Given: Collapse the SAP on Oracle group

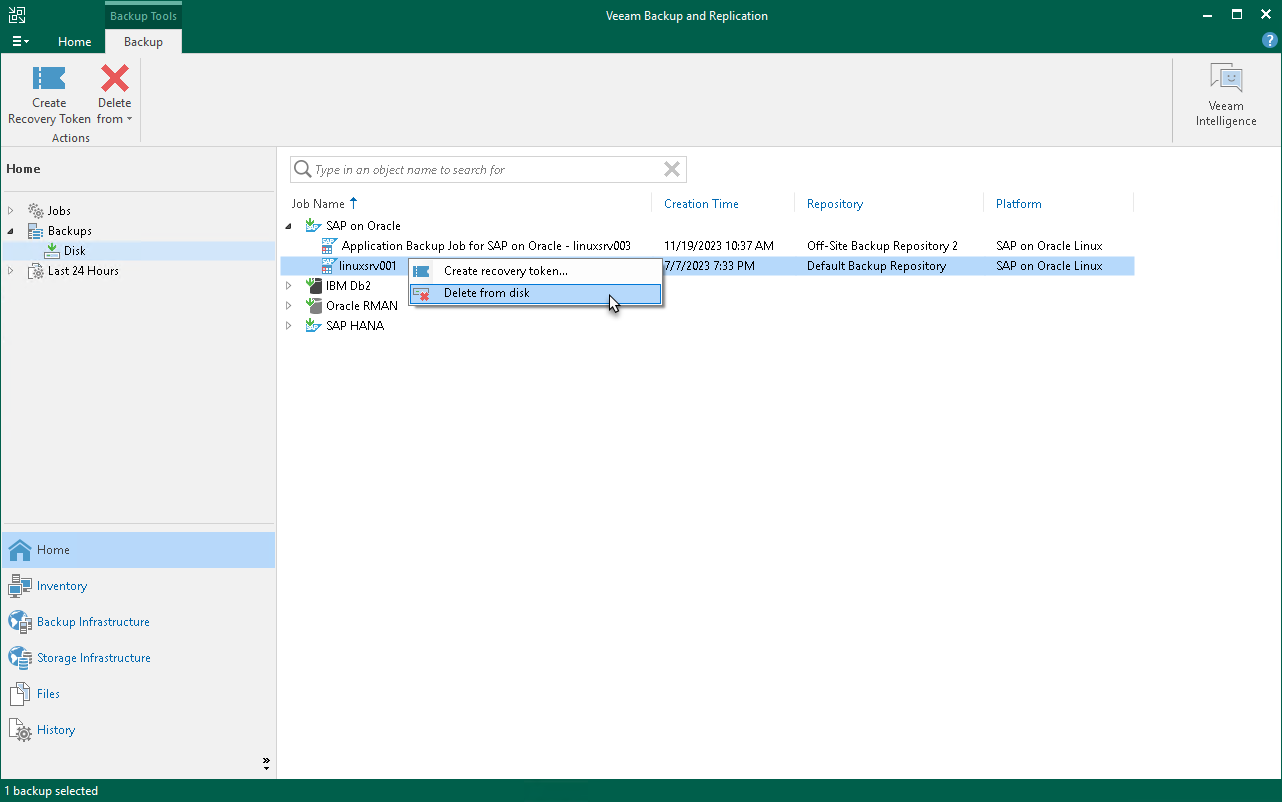Looking at the screenshot, I should [289, 226].
